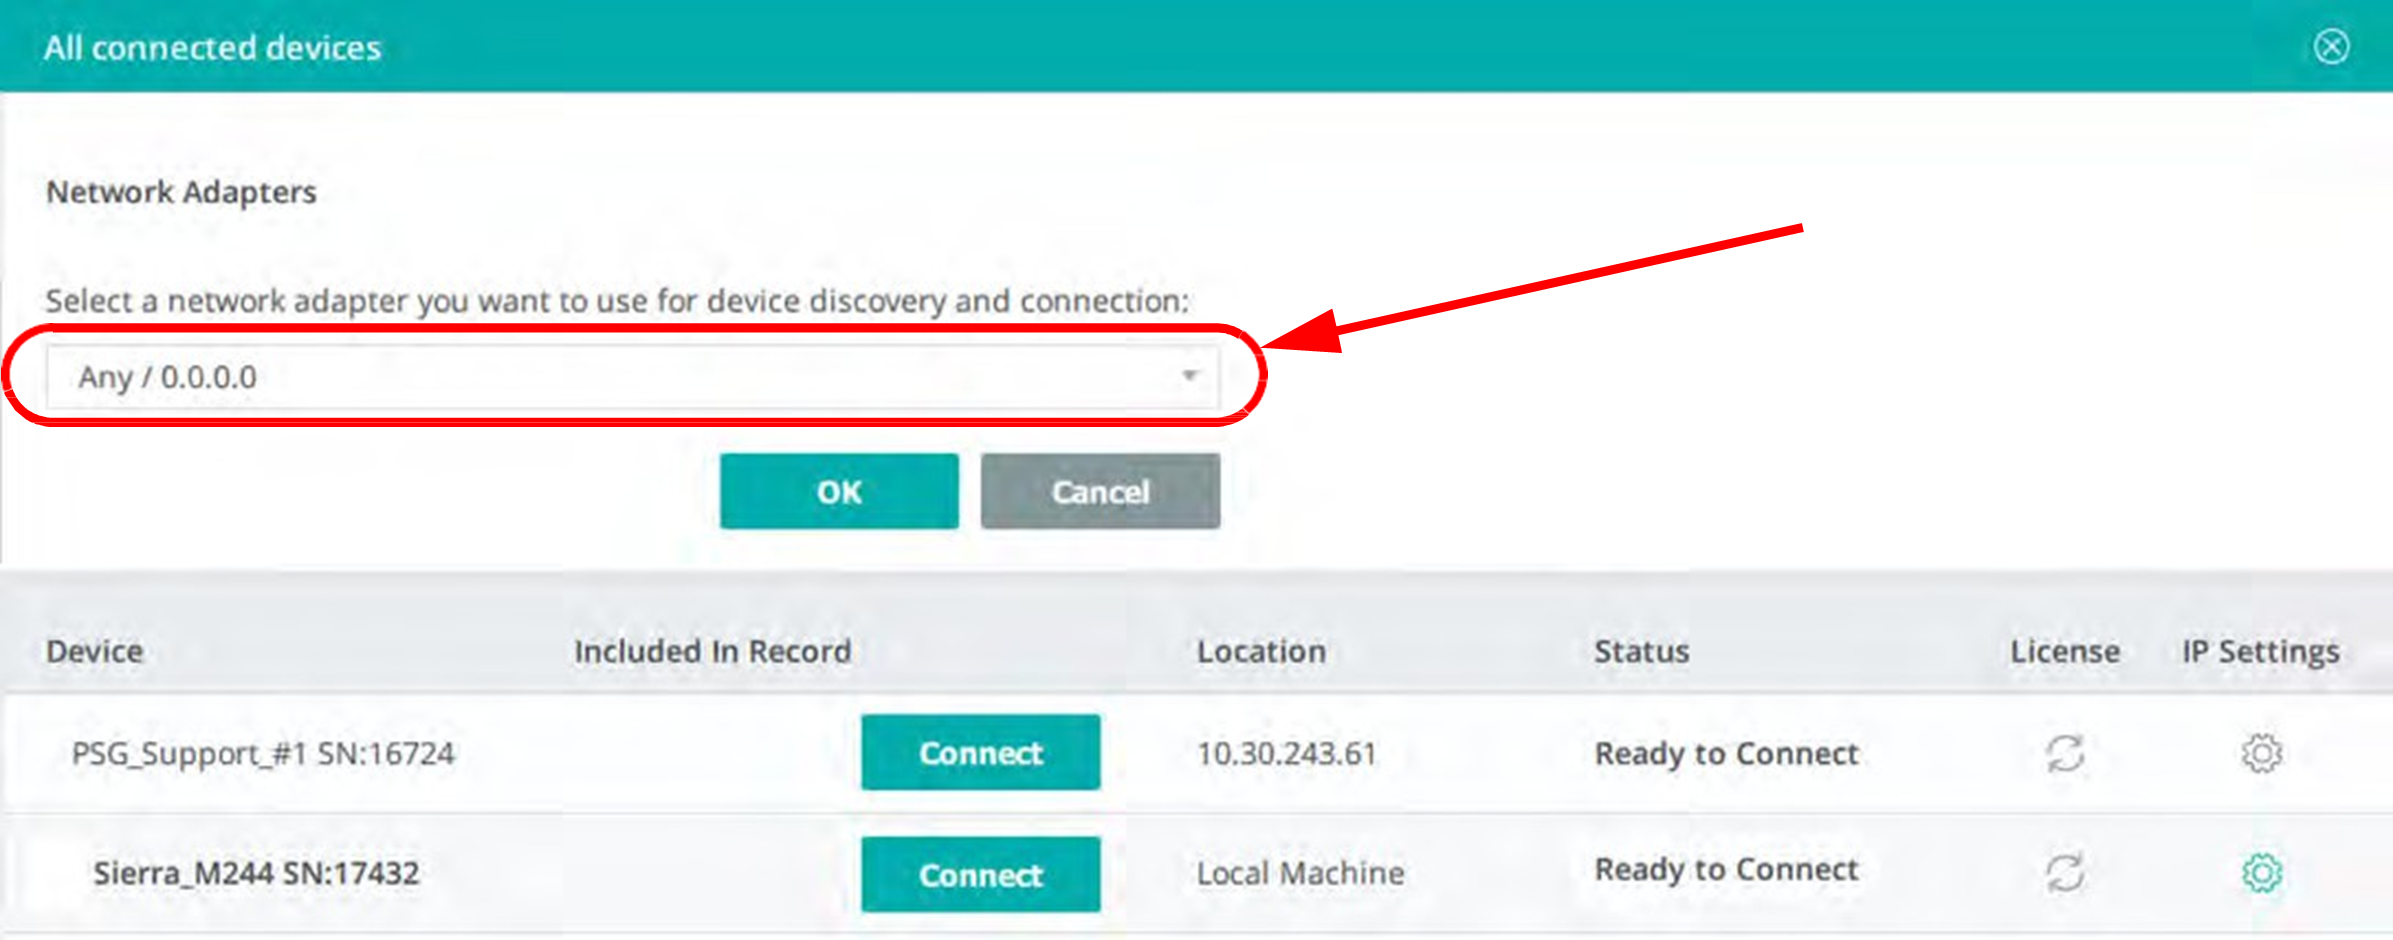Image resolution: width=2393 pixels, height=940 pixels.
Task: Open IP settings gear for Sierra_M244
Action: tap(2261, 873)
